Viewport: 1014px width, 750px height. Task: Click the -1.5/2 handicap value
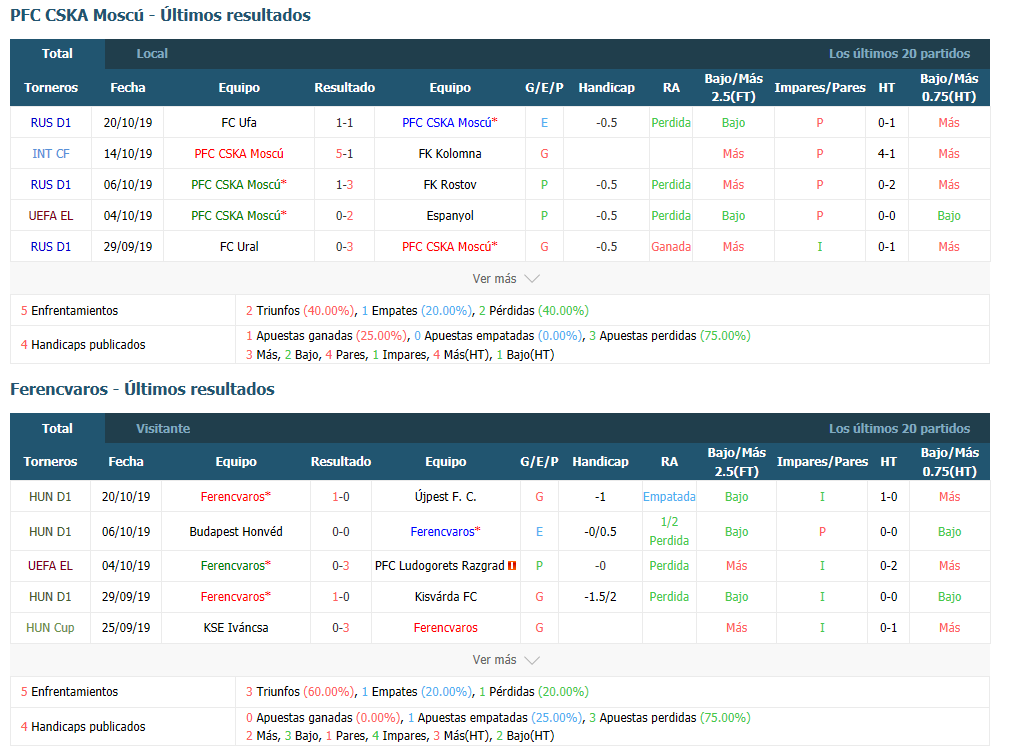tap(600, 596)
